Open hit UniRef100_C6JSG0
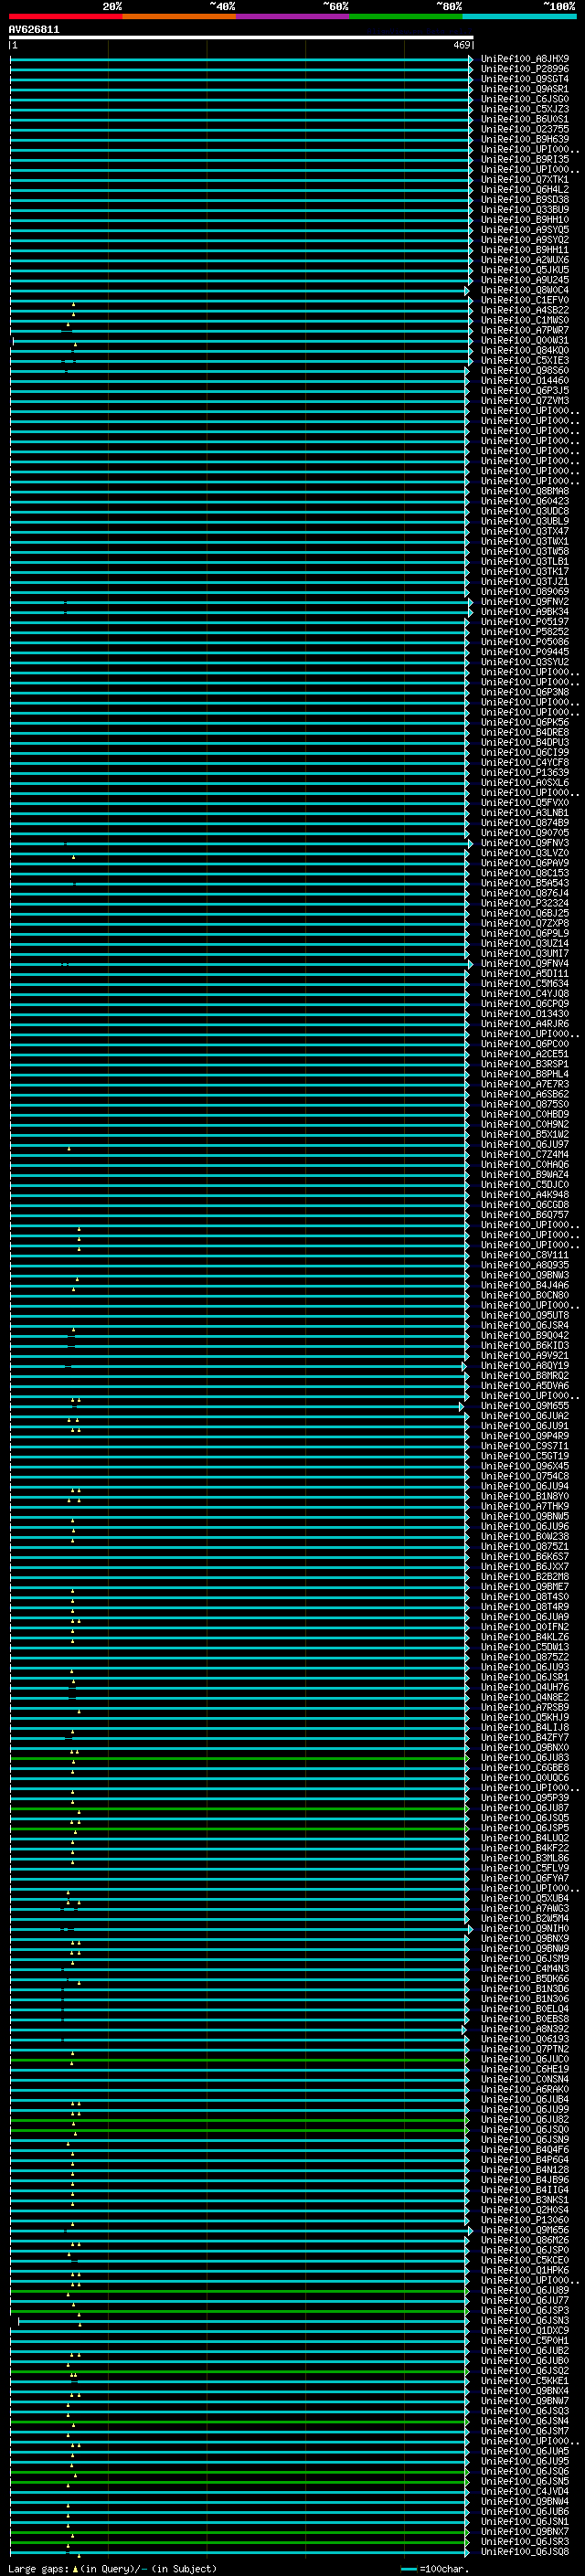 525,99
